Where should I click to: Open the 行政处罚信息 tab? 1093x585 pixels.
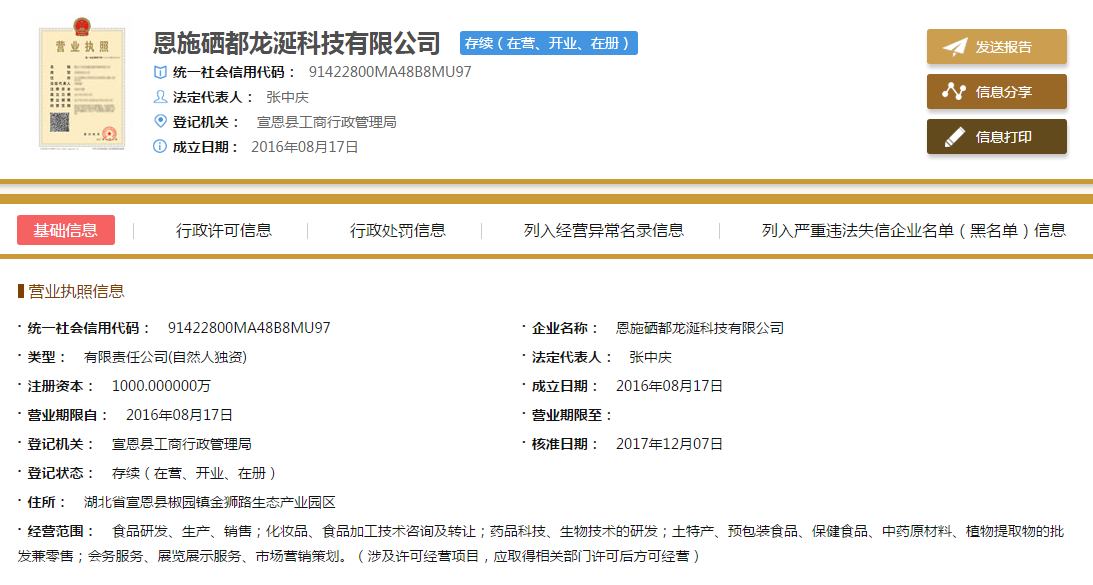(x=398, y=230)
